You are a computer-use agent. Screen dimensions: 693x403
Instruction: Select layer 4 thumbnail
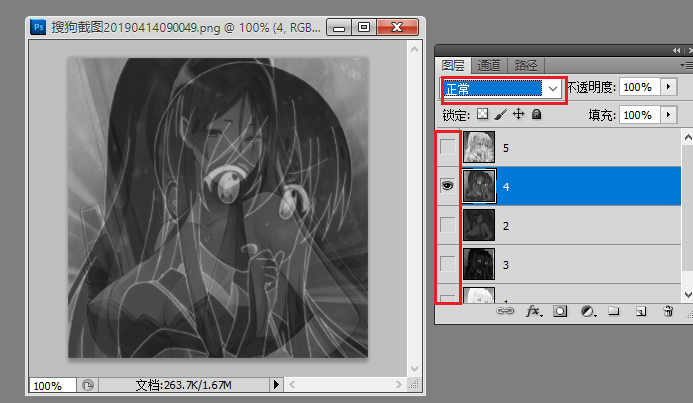coord(479,186)
